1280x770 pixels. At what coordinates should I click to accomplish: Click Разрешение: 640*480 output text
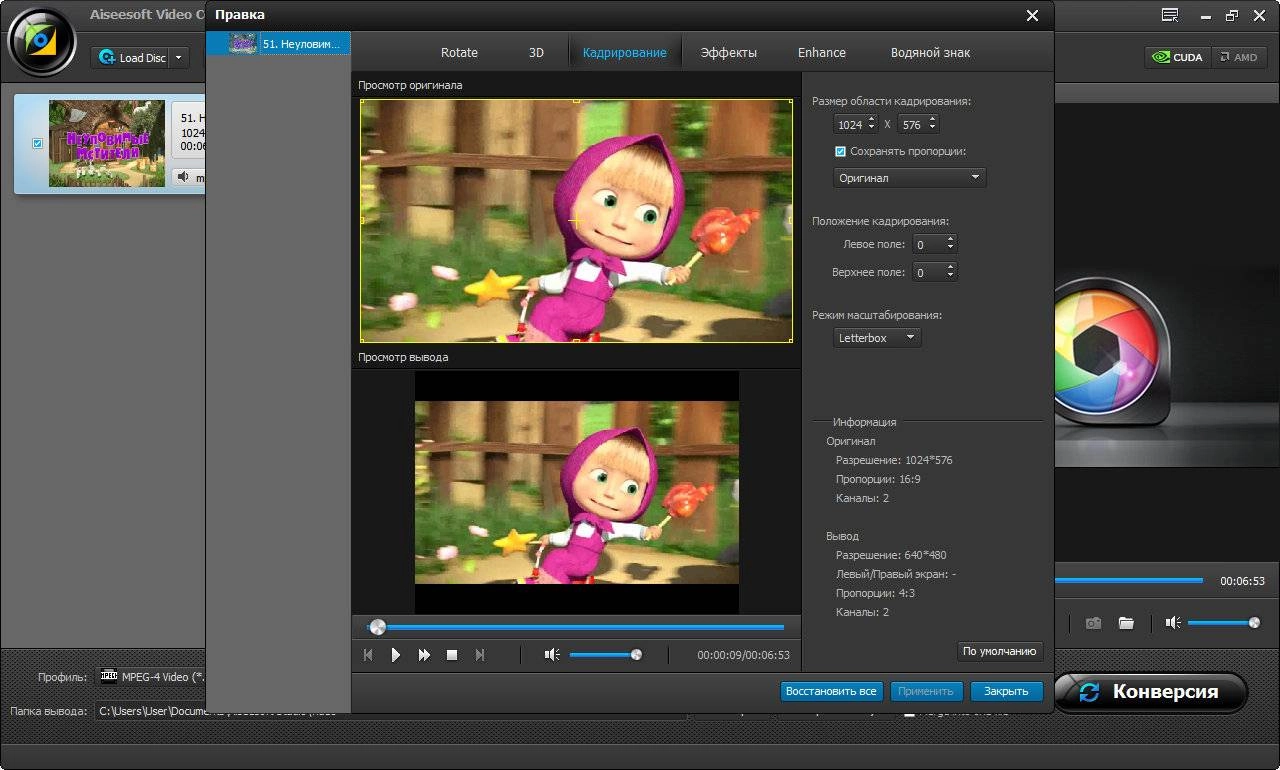pyautogui.click(x=891, y=555)
